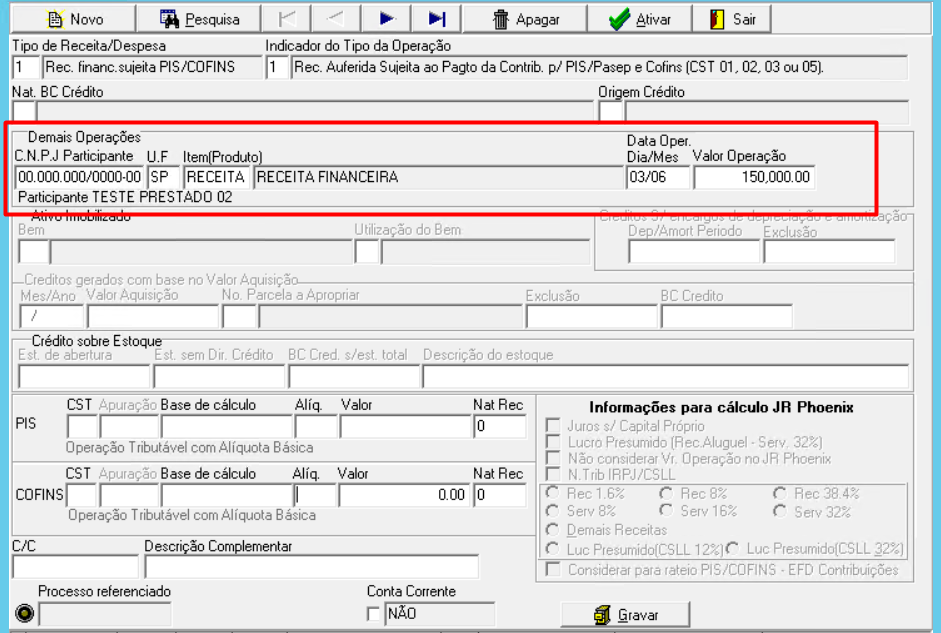
Task: Click the U.F field showing SP
Action: tap(163, 177)
